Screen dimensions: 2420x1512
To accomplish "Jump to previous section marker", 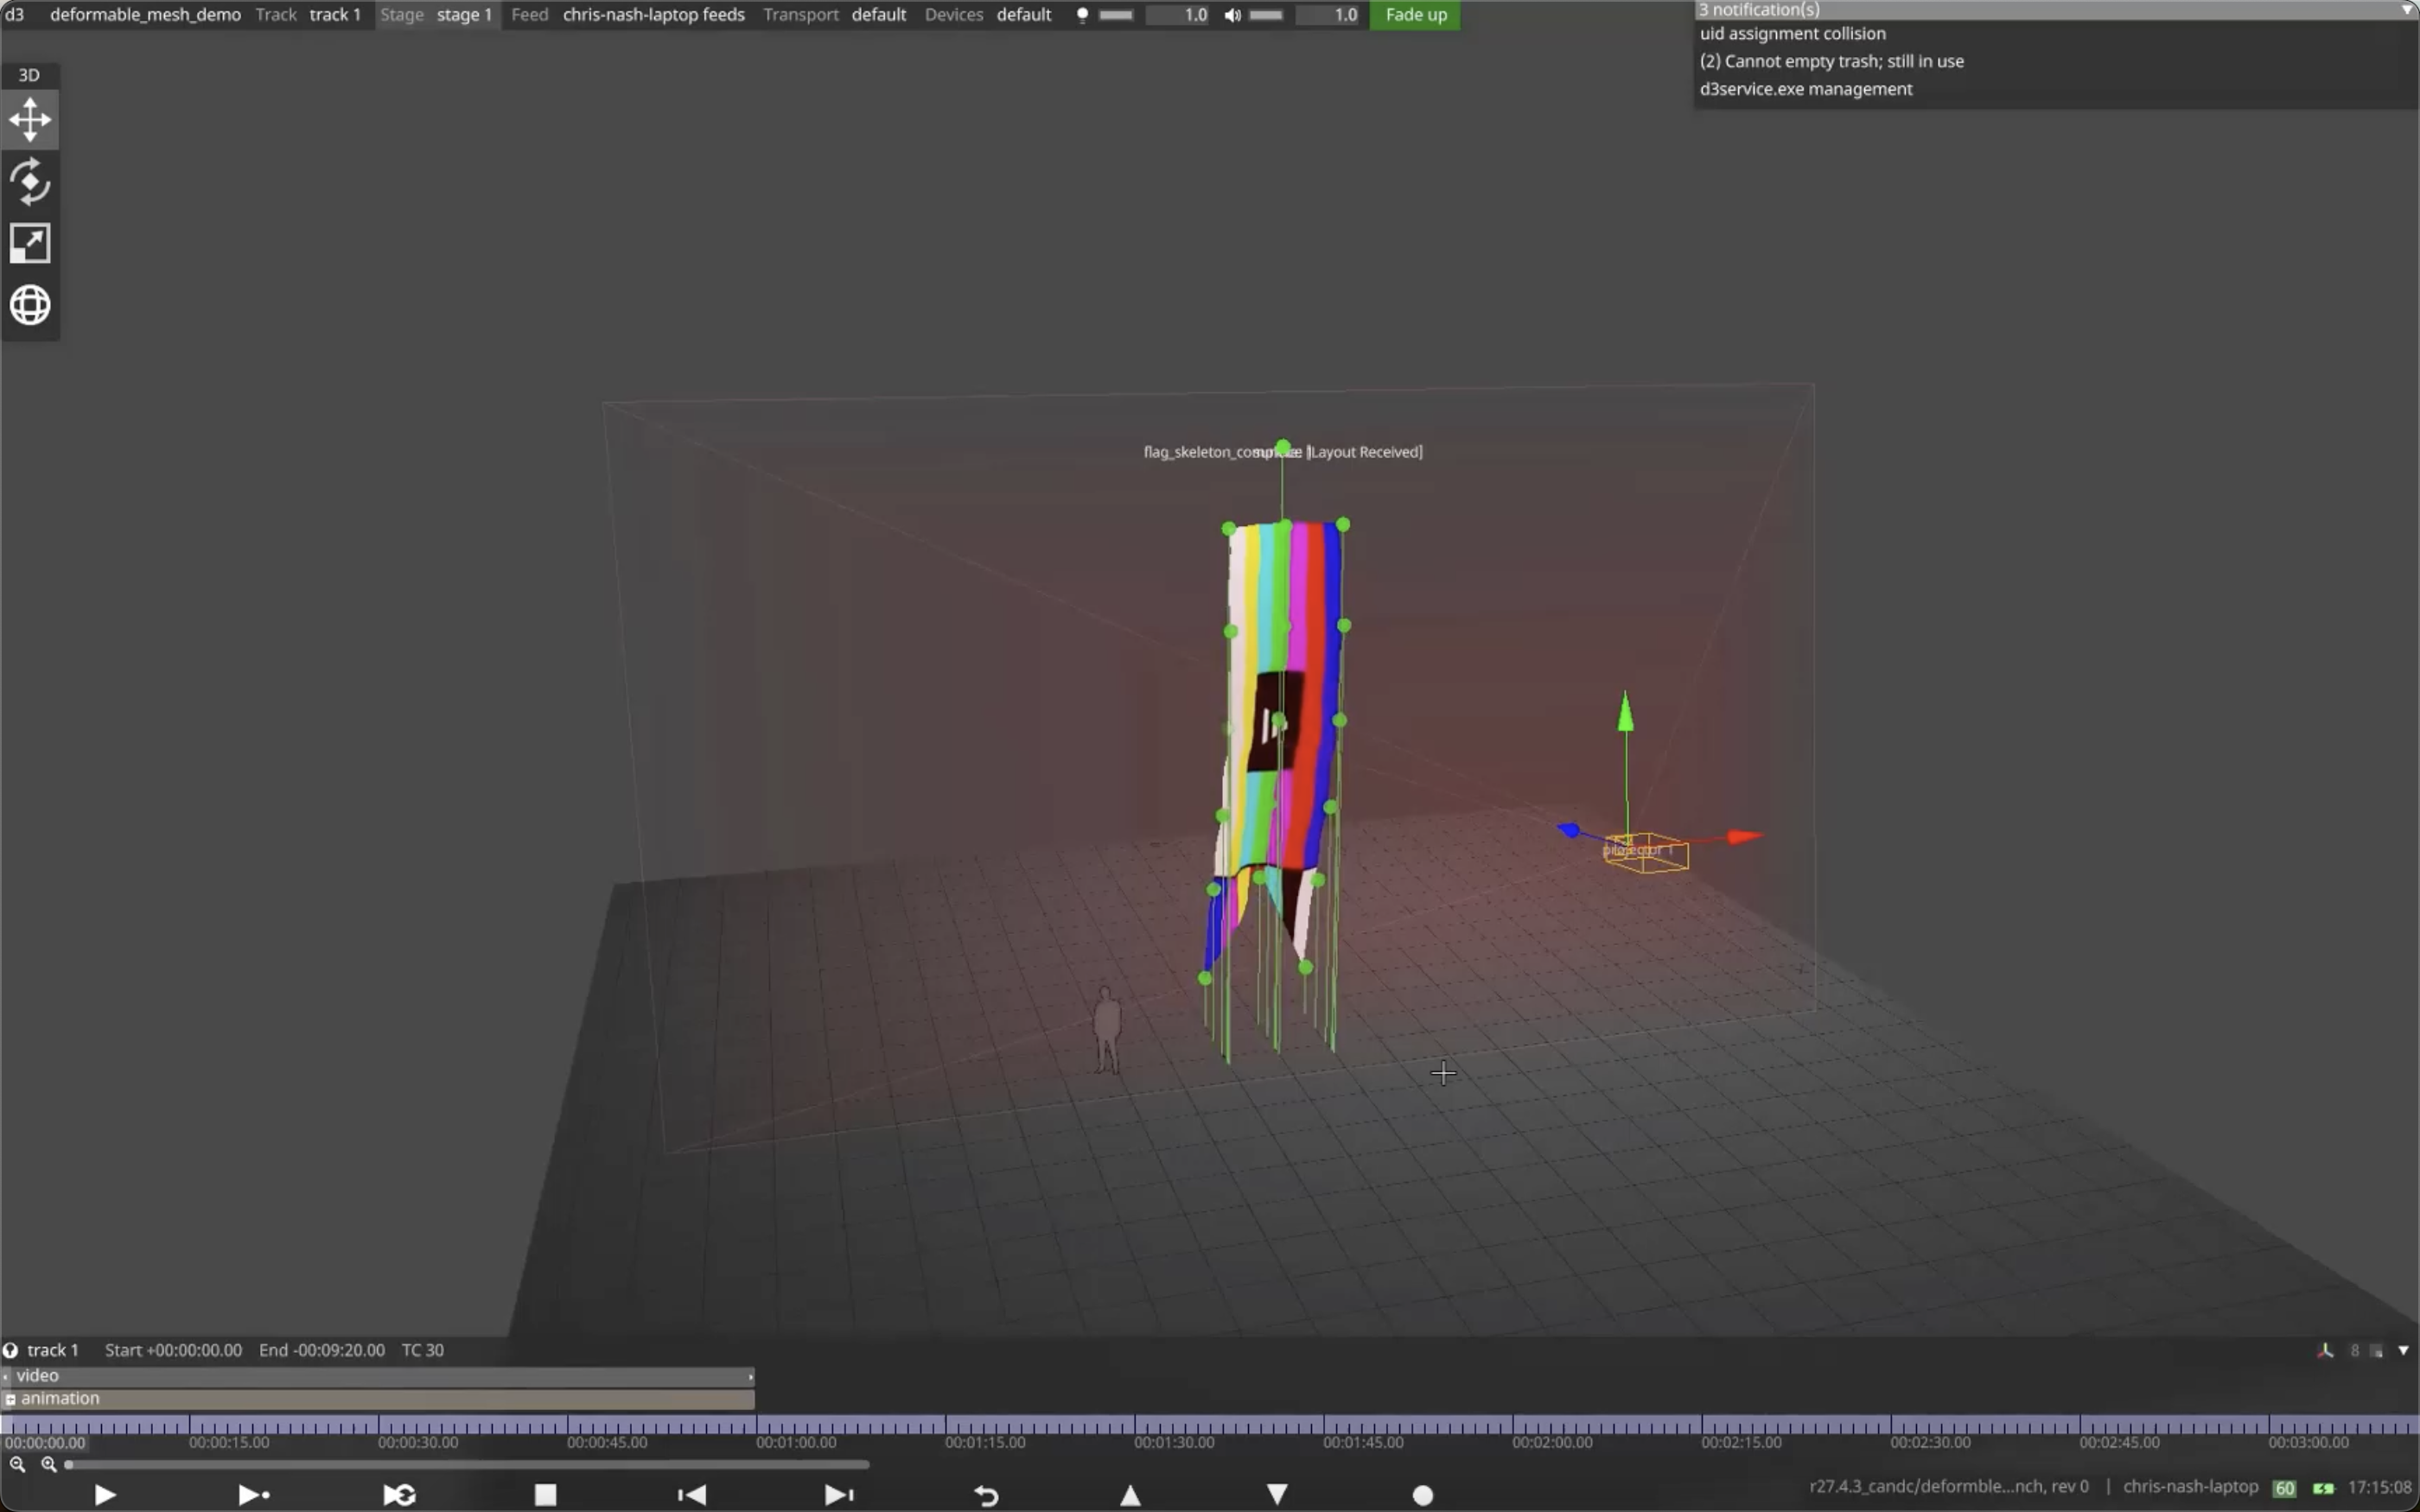I will (x=692, y=1494).
